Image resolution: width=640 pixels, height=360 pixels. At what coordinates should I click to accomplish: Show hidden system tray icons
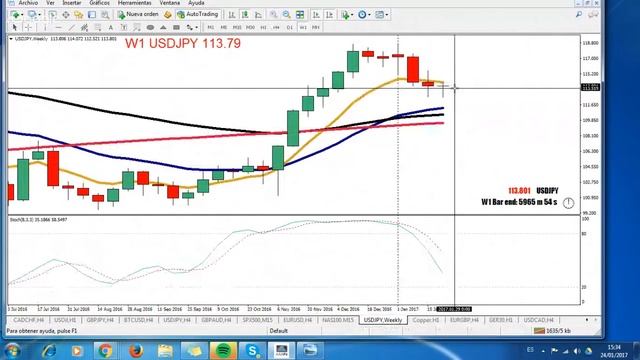[543, 351]
